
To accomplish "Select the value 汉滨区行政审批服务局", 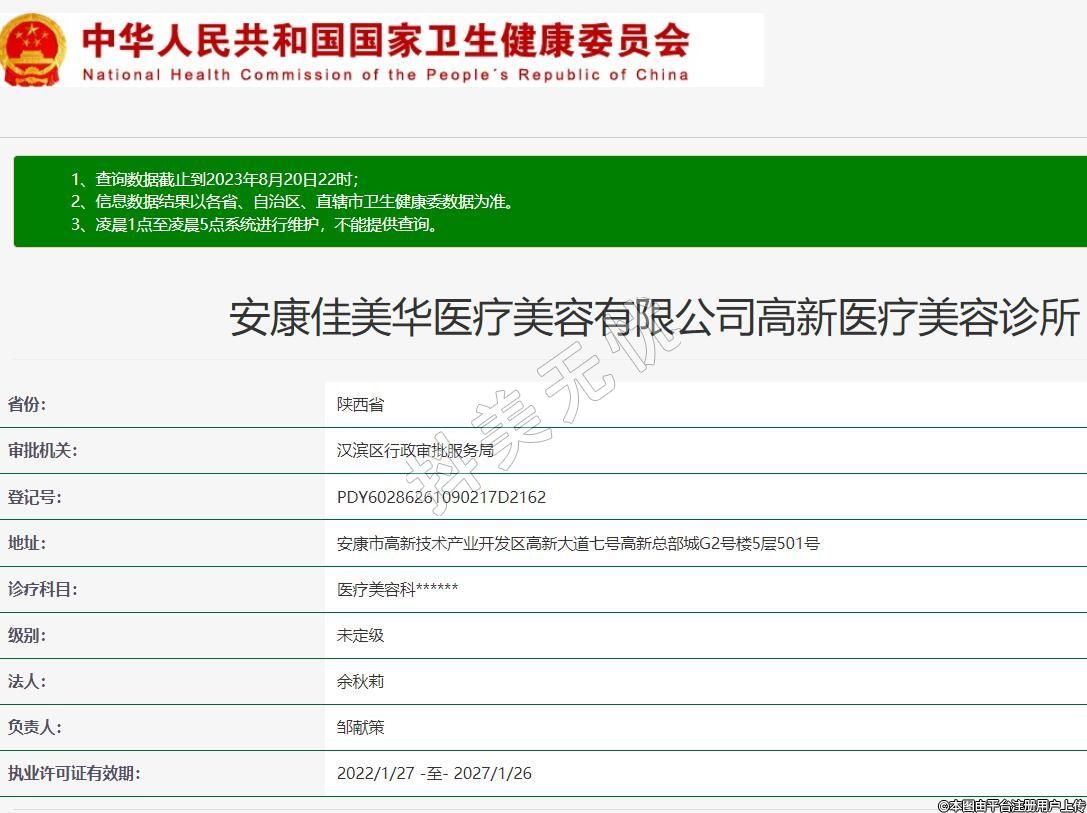I will point(415,450).
